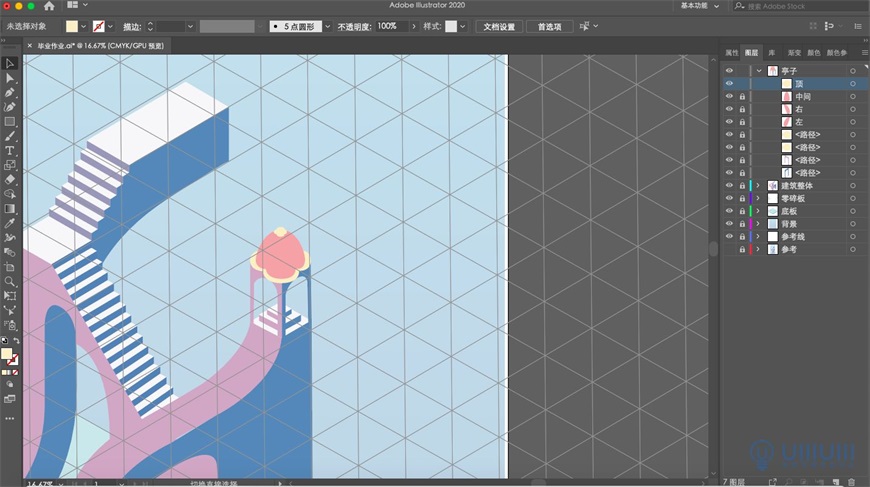Screen dimensions: 870x487
Task: Click lock icon on 中间 sublayer
Action: point(742,97)
